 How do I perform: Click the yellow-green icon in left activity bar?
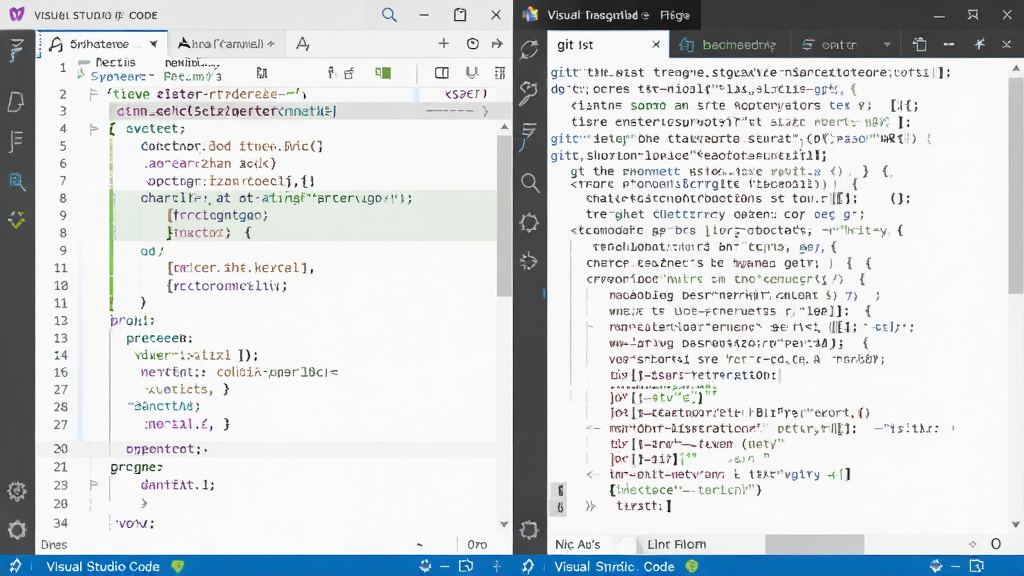[x=17, y=219]
